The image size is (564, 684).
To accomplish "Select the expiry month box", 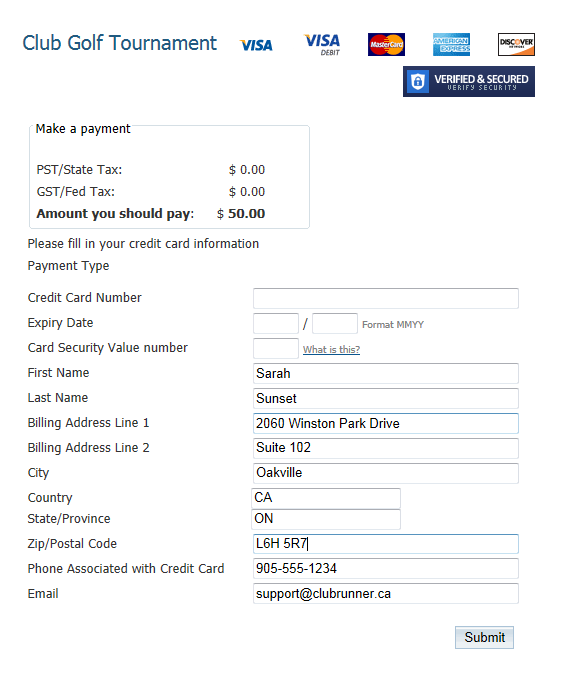I will coord(276,324).
